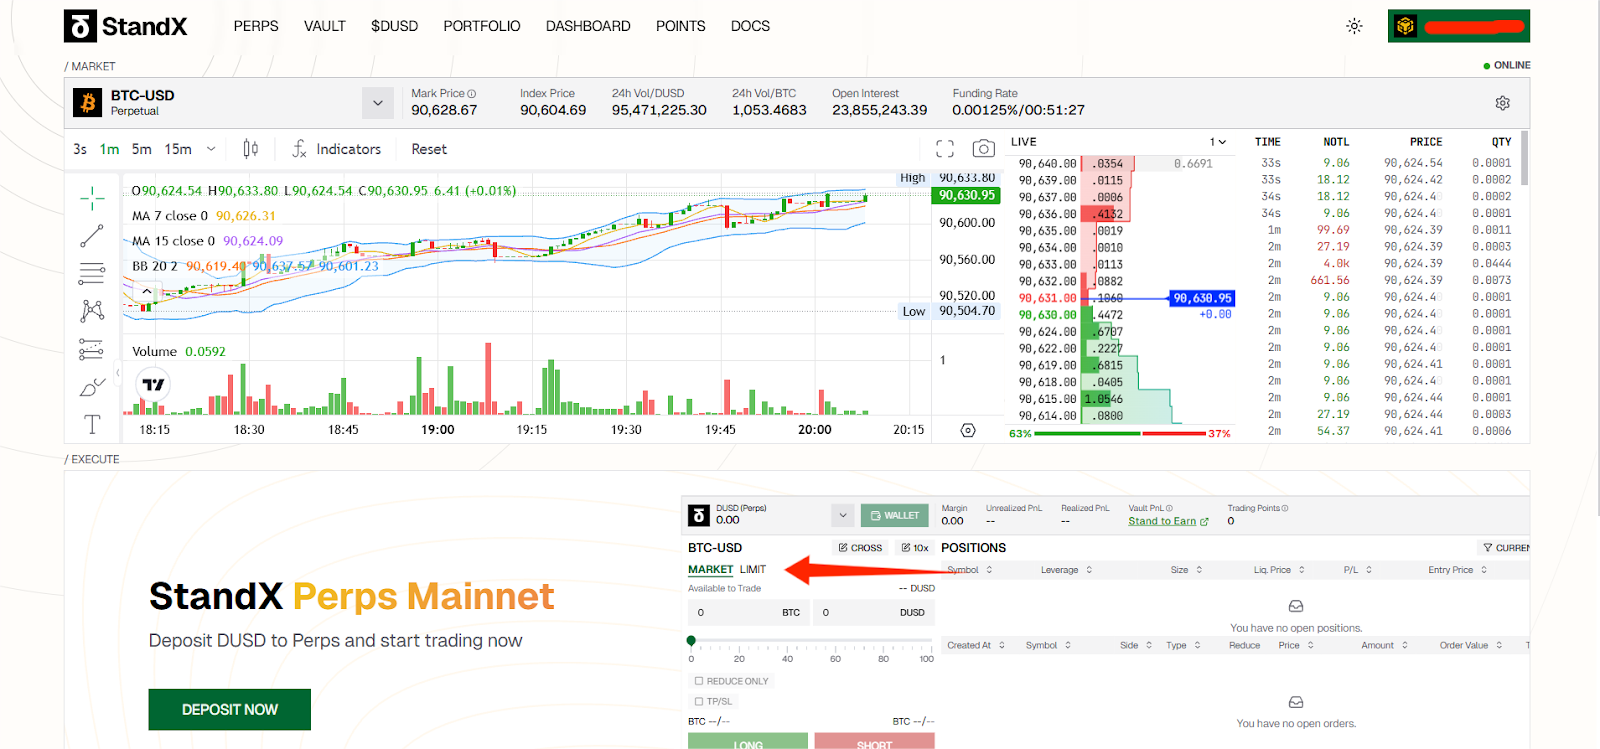Select the Fibonacci retracement tool

(x=92, y=273)
